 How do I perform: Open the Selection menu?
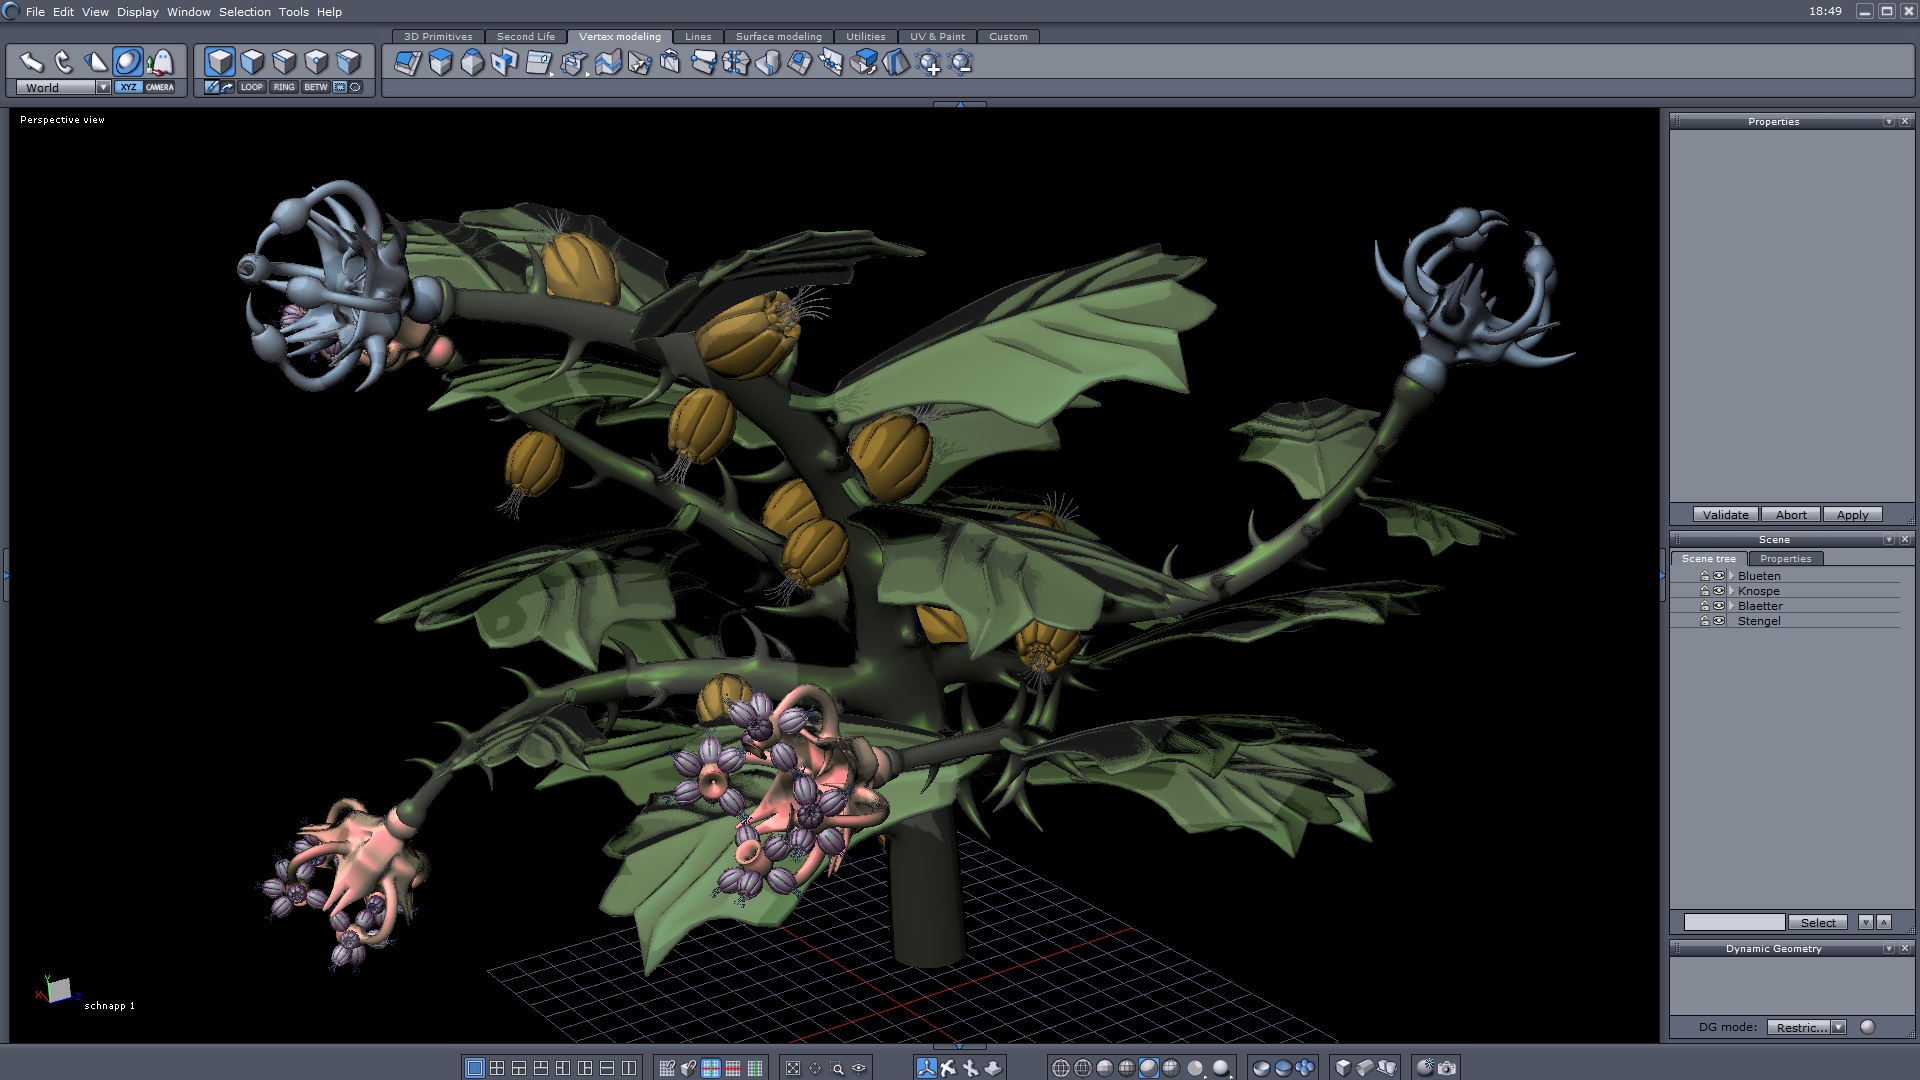[x=244, y=12]
